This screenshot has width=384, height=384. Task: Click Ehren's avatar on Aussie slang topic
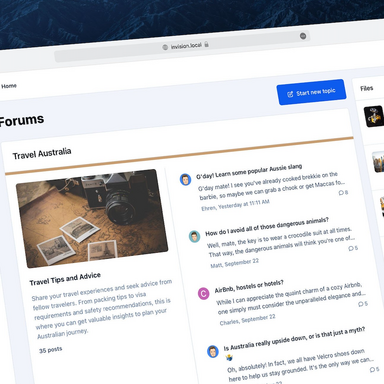click(x=185, y=179)
